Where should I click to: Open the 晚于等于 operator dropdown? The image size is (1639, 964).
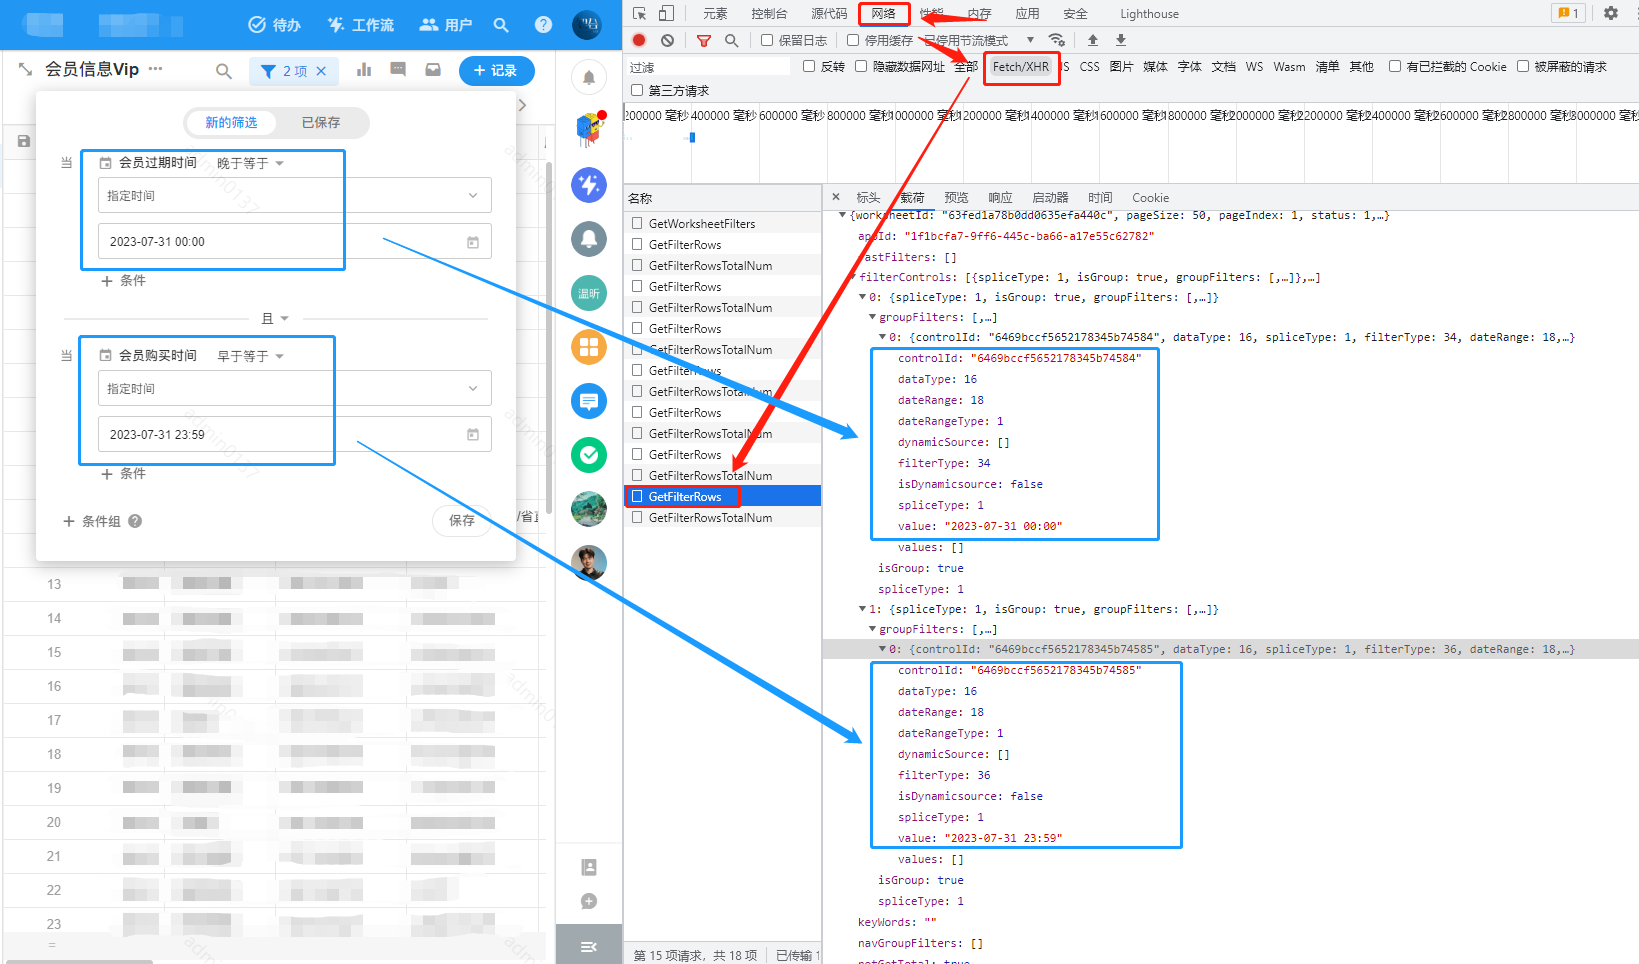[x=250, y=163]
